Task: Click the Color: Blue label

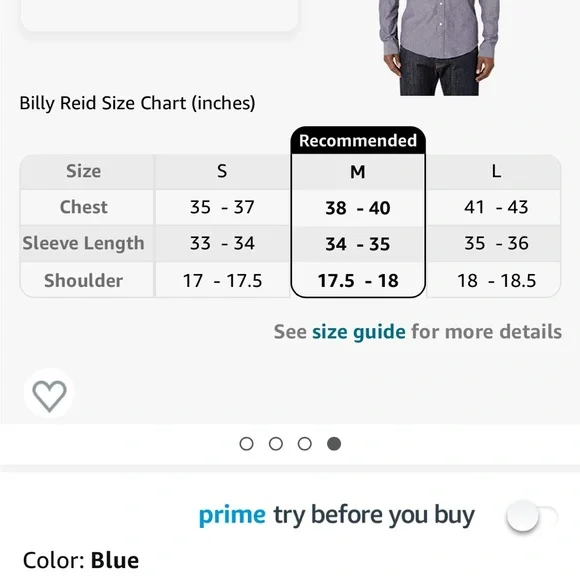Action: (x=81, y=560)
